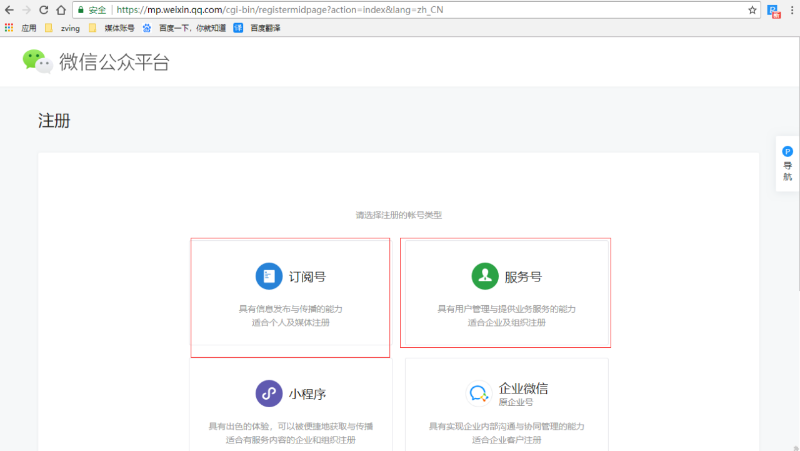Click the blue 订阅号 document icon
Image resolution: width=800 pixels, height=451 pixels.
(x=269, y=276)
